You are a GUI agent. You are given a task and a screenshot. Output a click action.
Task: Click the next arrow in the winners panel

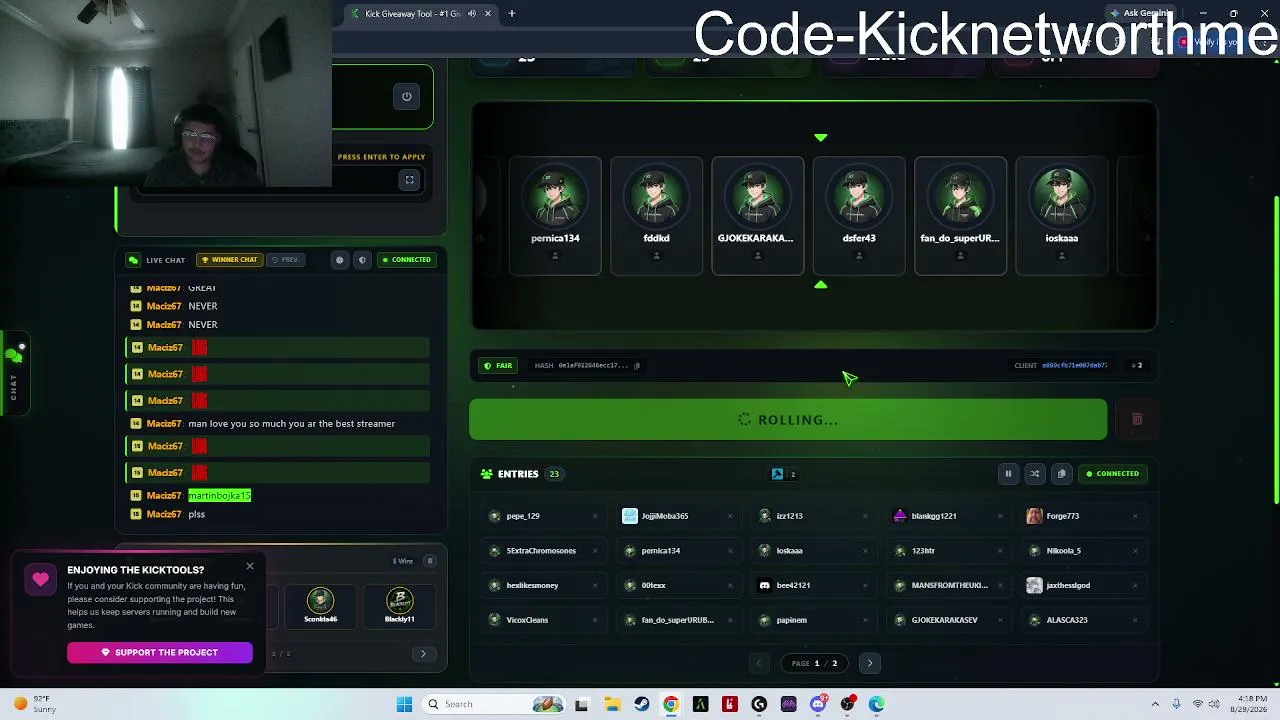tap(423, 654)
